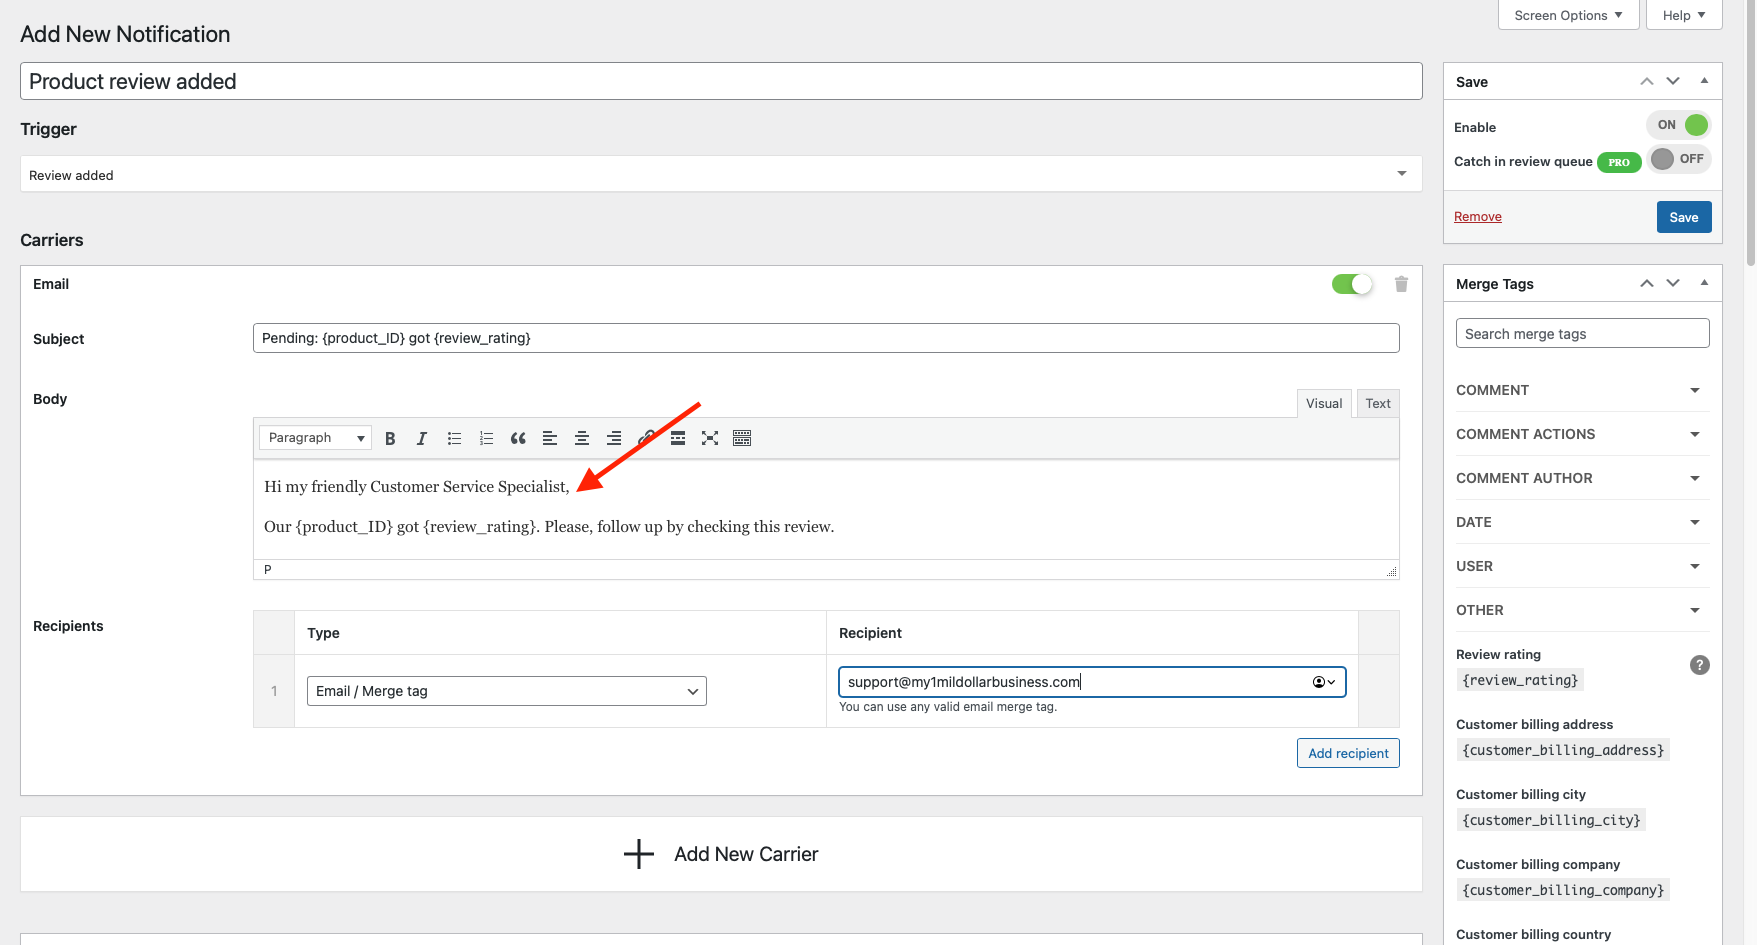Open the Screen Options menu
The height and width of the screenshot is (945, 1757).
pyautogui.click(x=1567, y=15)
